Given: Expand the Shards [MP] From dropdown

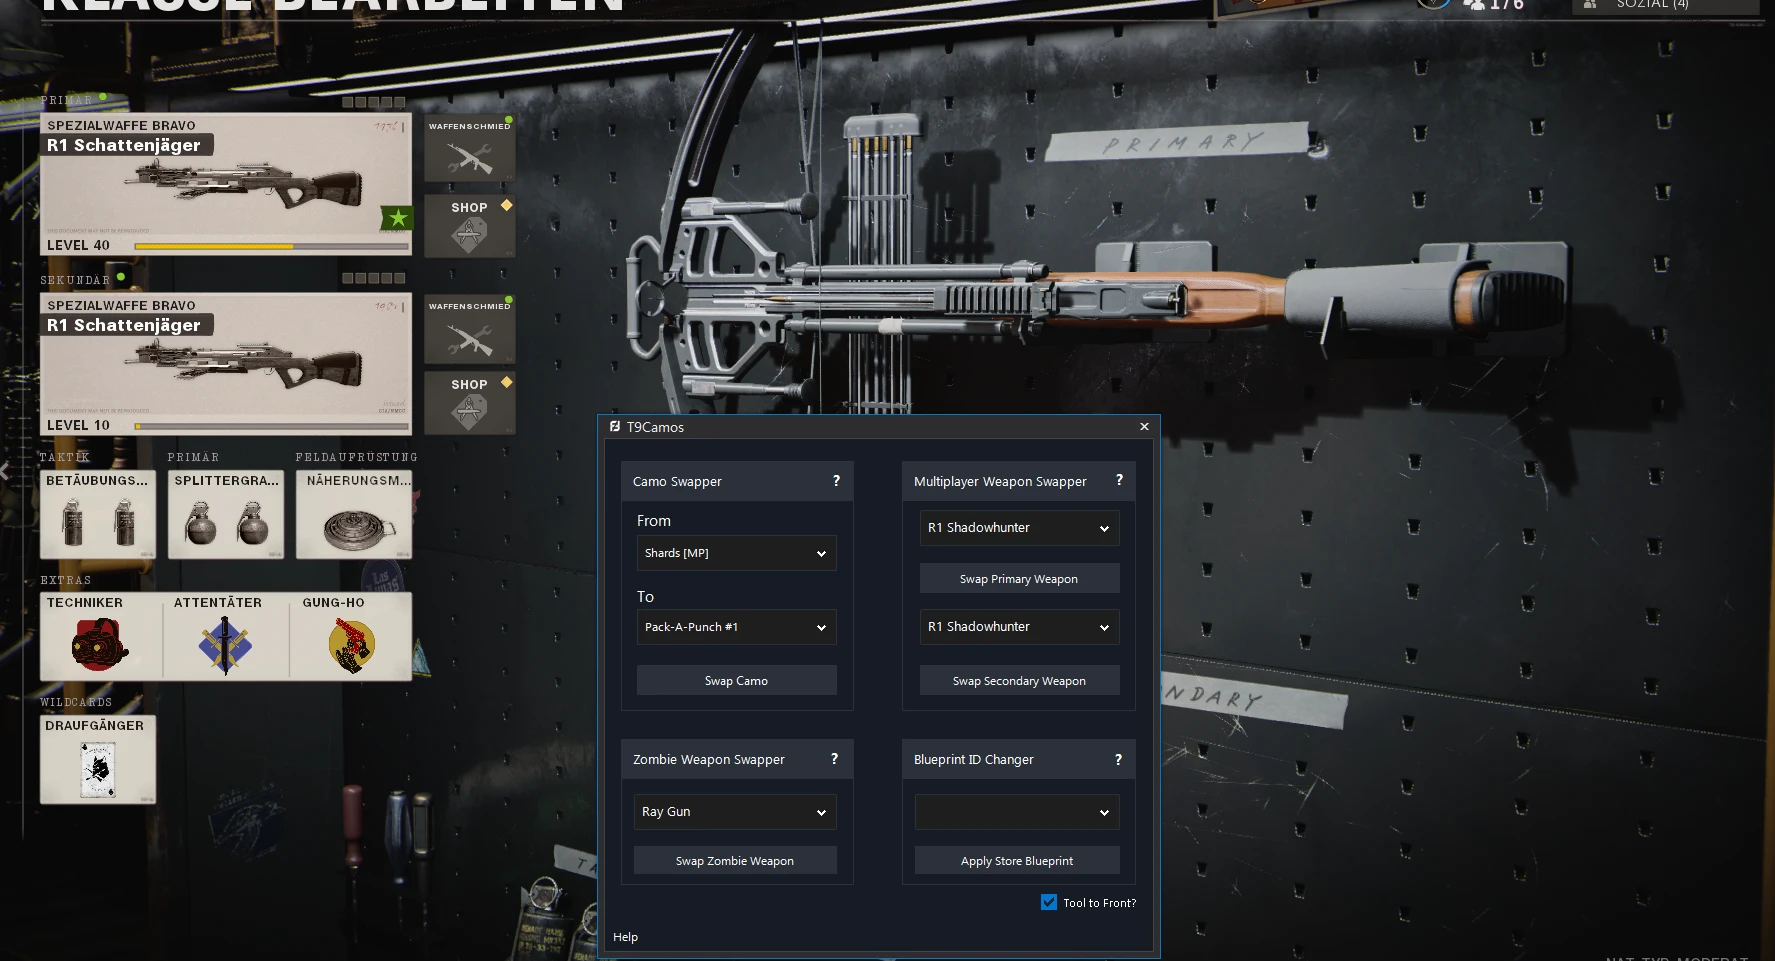Looking at the screenshot, I should coord(736,553).
